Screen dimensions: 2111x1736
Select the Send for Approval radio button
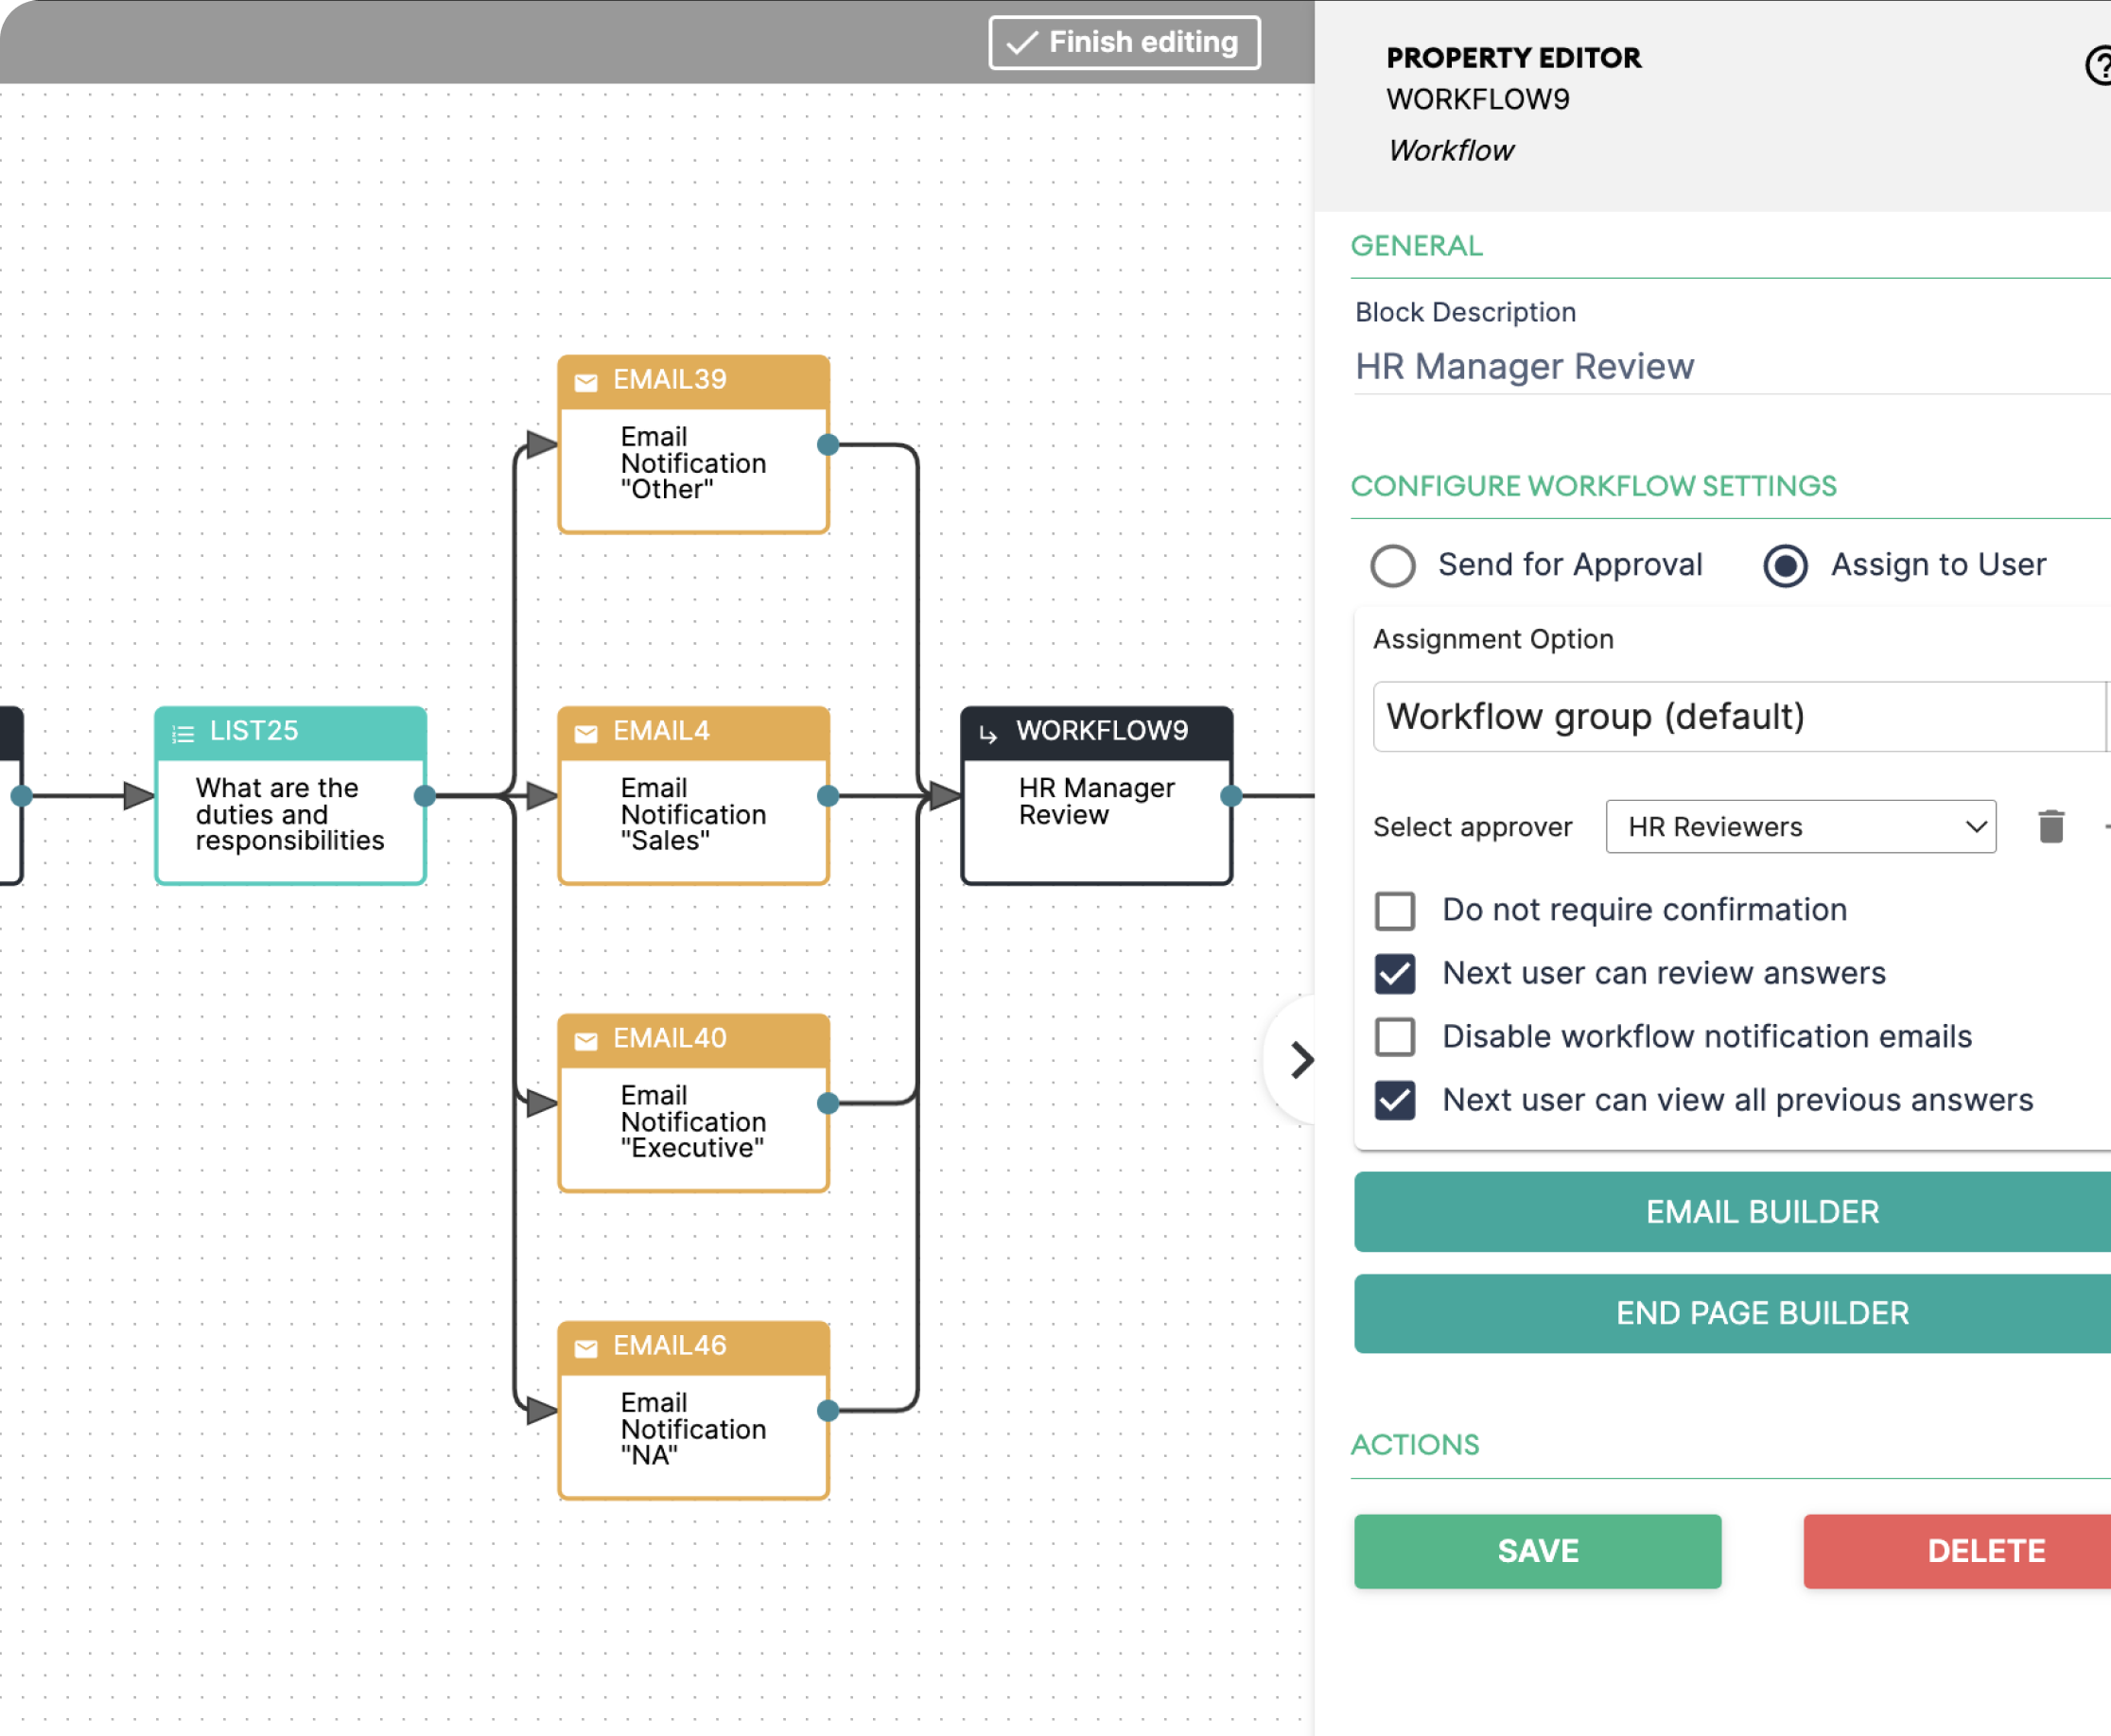tap(1392, 565)
